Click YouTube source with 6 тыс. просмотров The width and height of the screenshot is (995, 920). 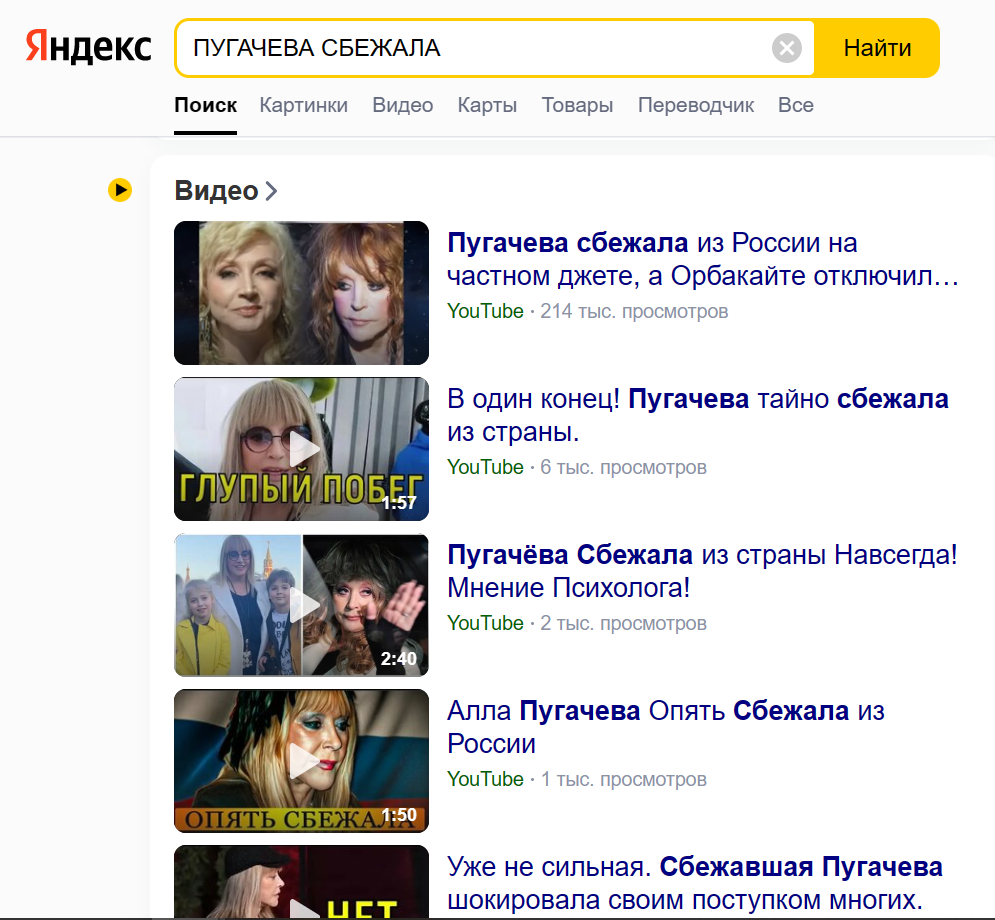point(485,467)
